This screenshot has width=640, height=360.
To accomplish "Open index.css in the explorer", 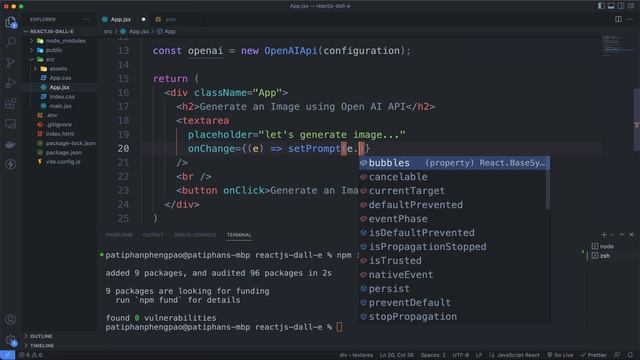I will pos(62,97).
